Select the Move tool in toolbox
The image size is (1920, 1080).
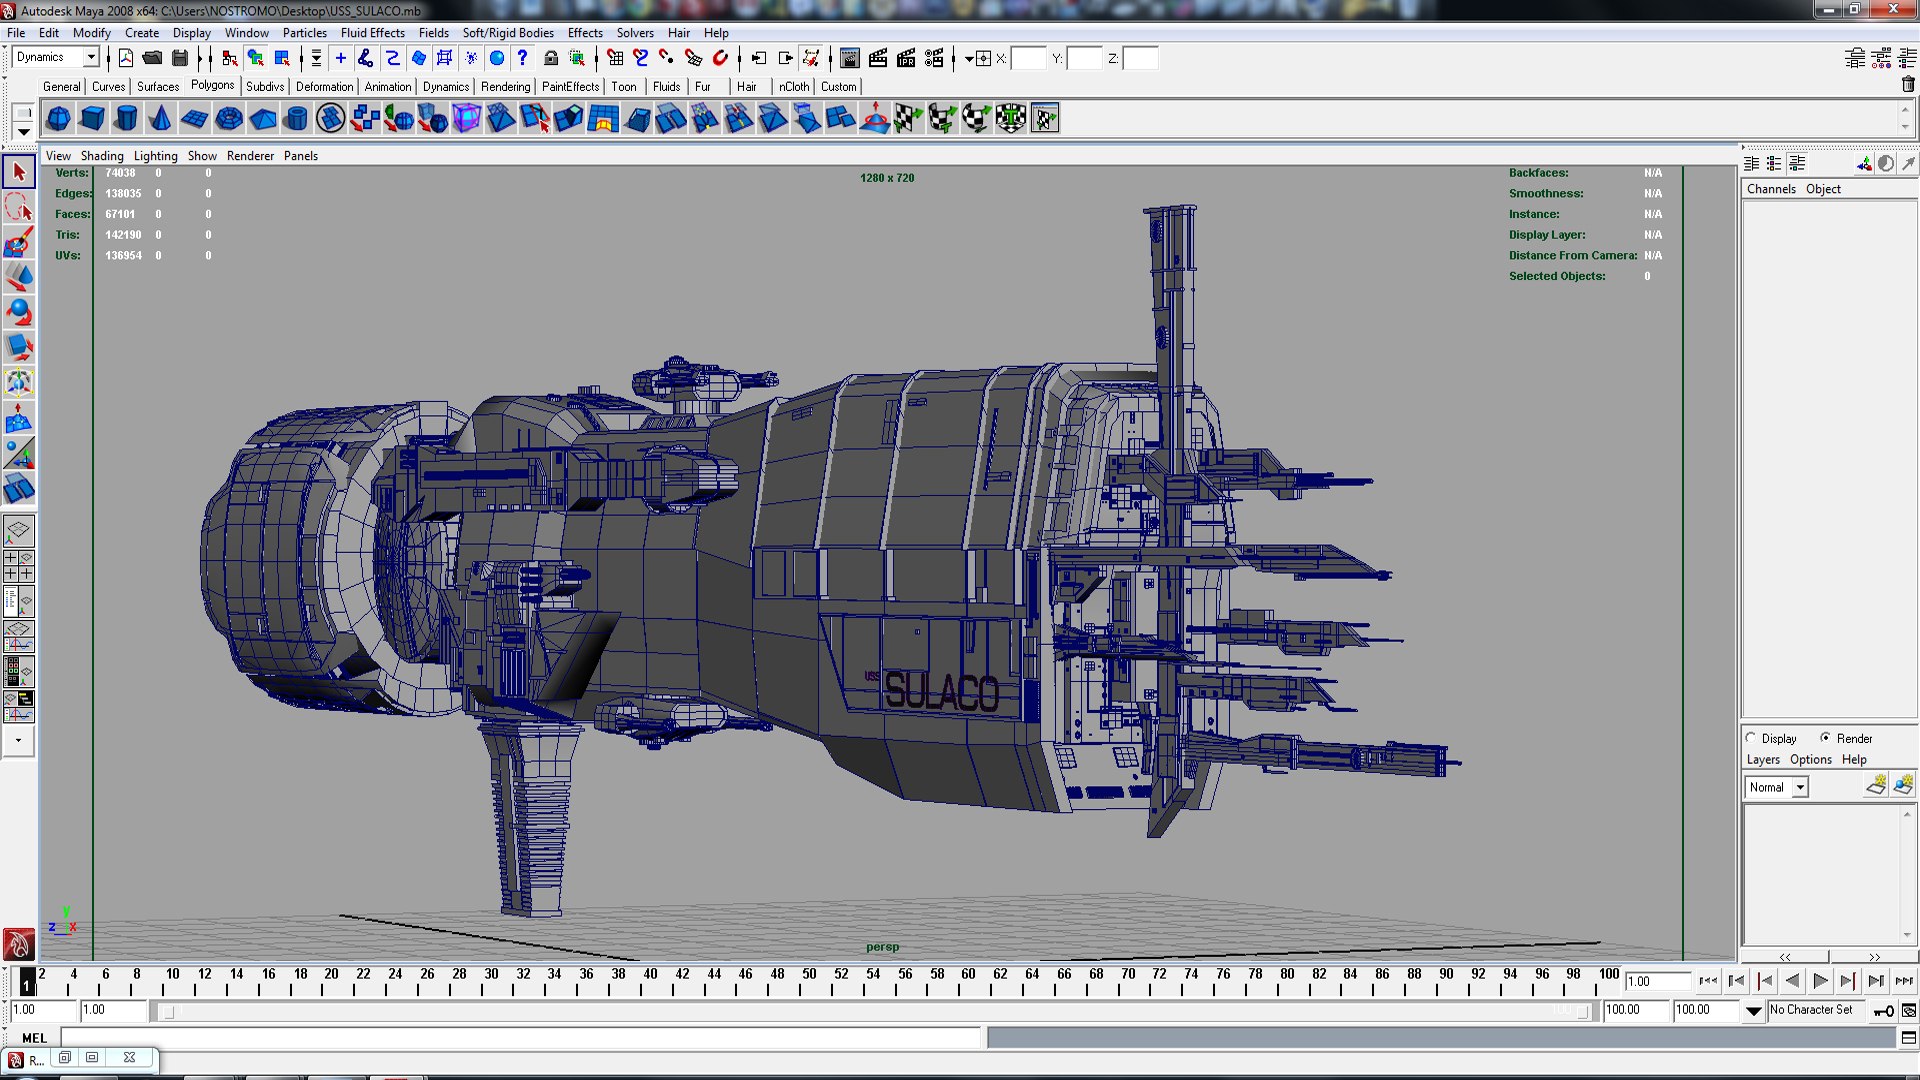tap(19, 278)
